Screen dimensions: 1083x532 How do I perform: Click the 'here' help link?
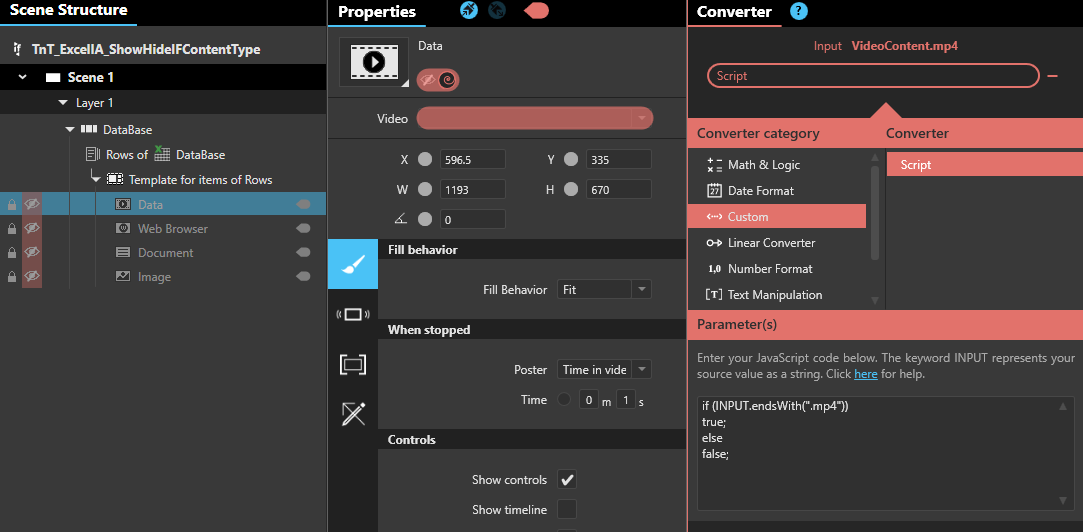point(865,374)
